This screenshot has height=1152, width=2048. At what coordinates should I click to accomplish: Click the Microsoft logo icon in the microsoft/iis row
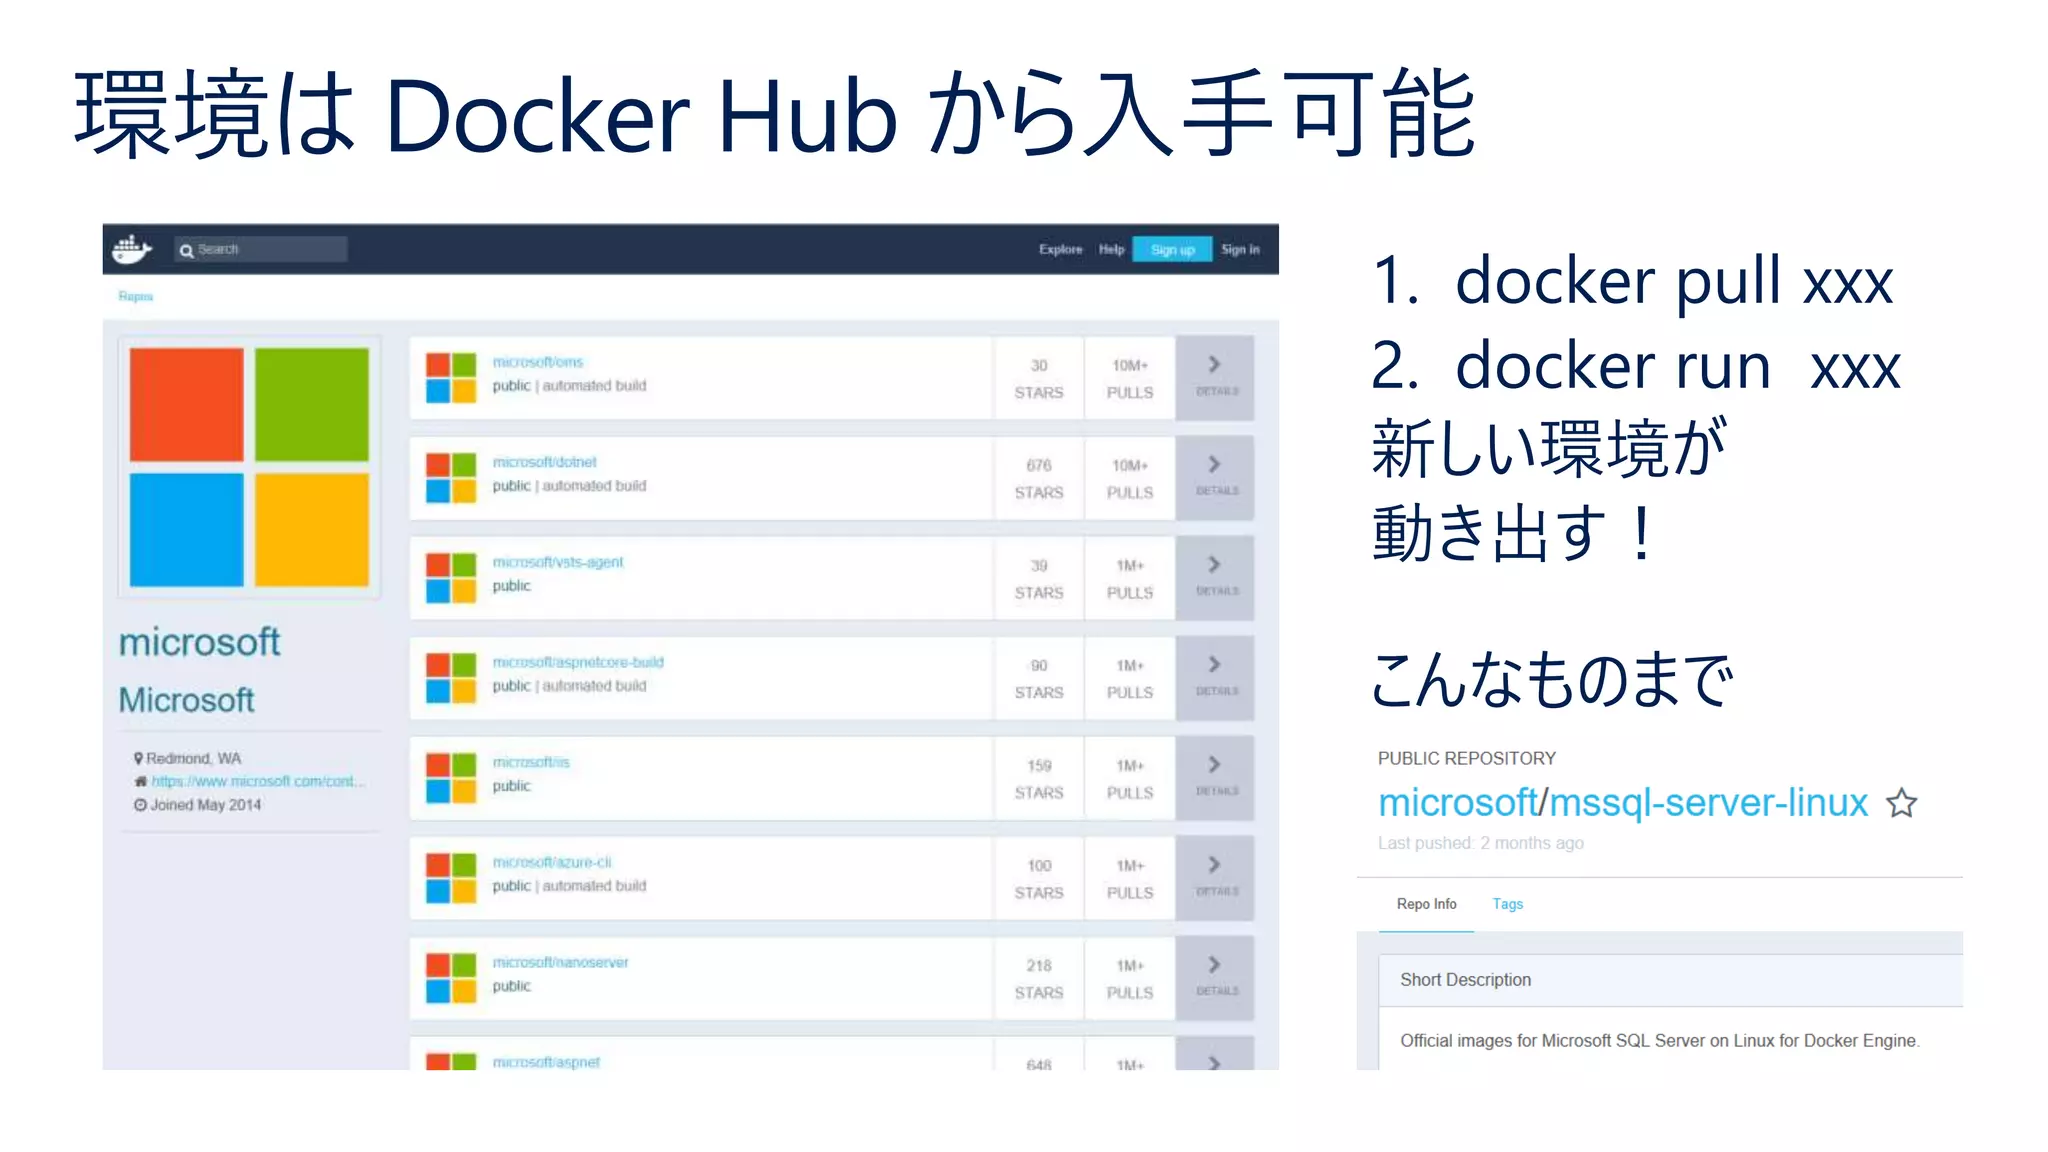[x=451, y=778]
